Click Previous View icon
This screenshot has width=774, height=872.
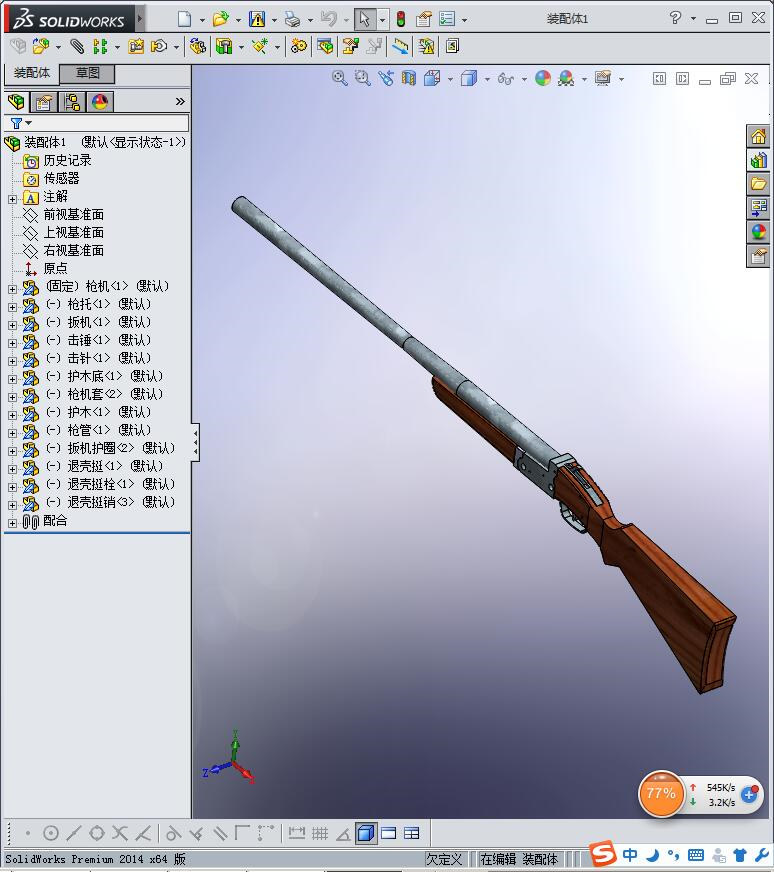386,78
